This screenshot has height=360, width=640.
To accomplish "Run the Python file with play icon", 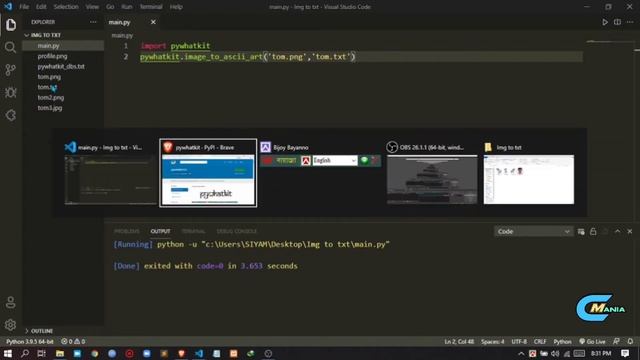I will point(605,22).
